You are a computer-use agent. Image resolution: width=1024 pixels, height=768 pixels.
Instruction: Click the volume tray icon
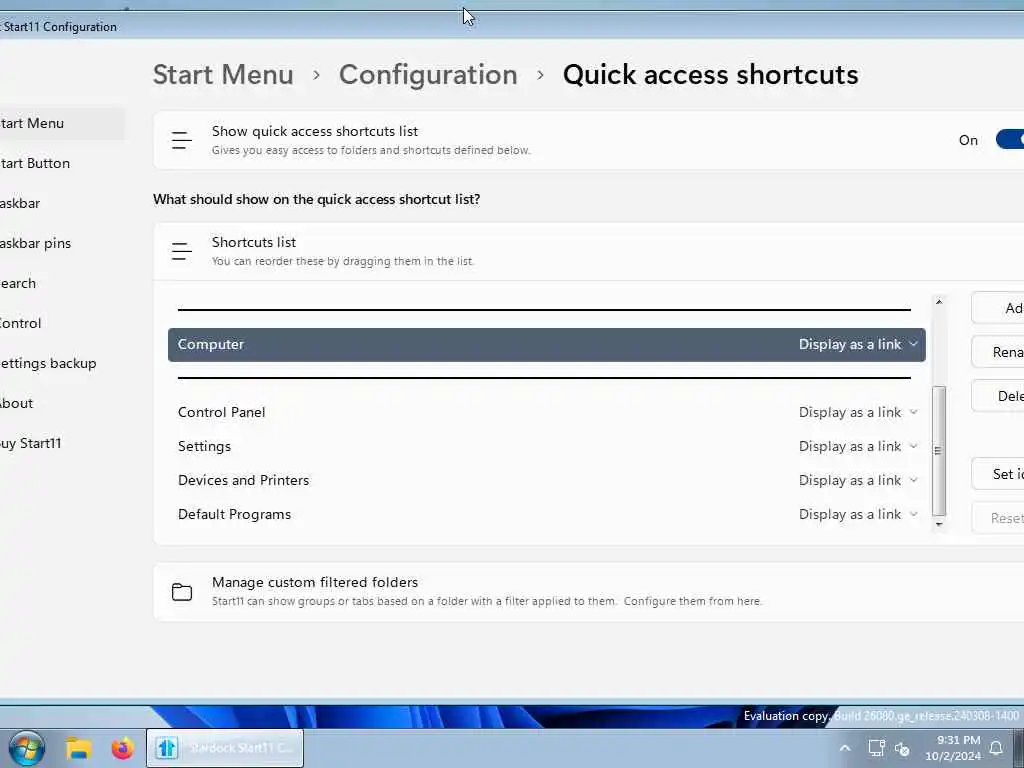click(x=903, y=749)
